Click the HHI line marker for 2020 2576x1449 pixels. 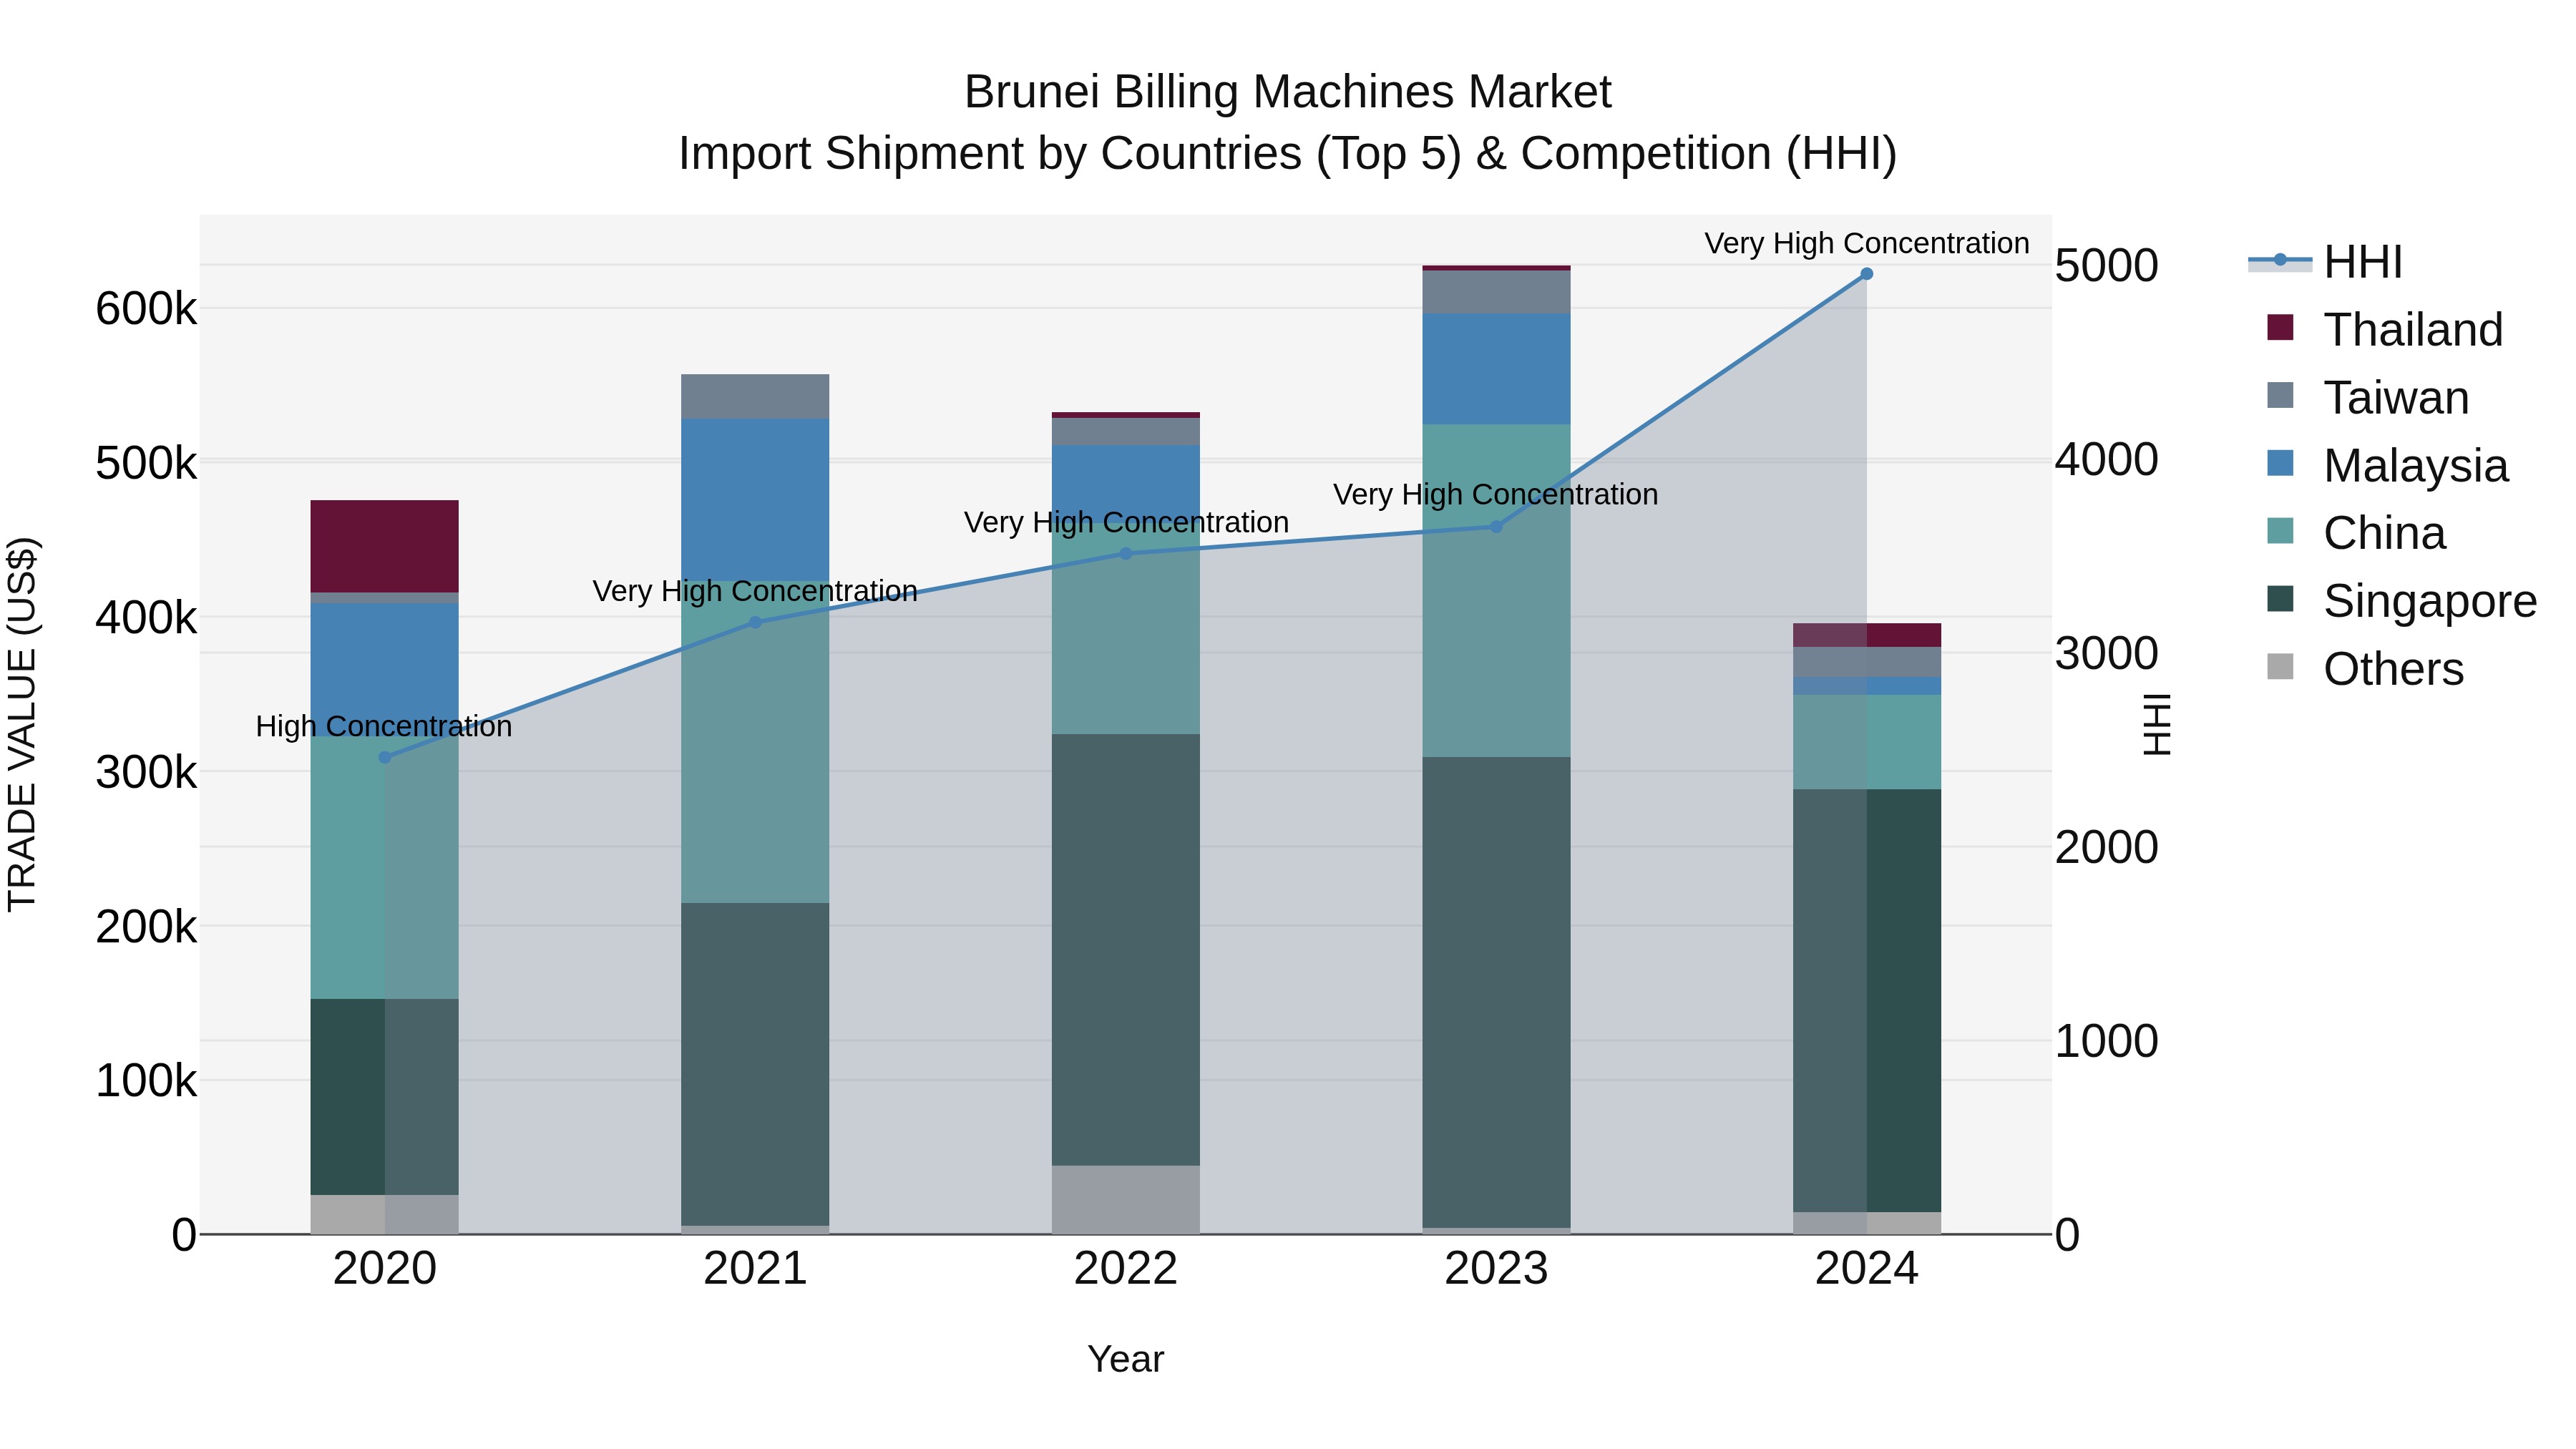click(385, 758)
